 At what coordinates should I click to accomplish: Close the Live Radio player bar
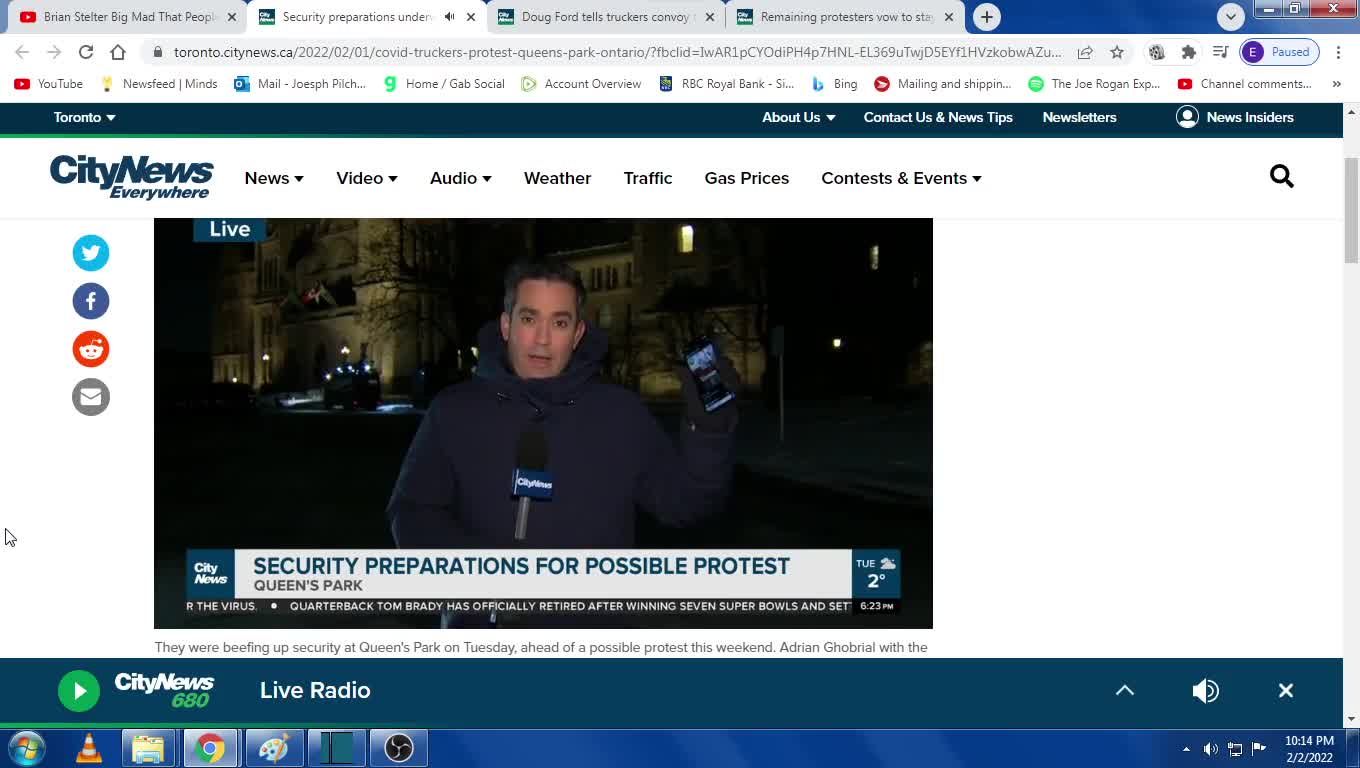point(1286,691)
